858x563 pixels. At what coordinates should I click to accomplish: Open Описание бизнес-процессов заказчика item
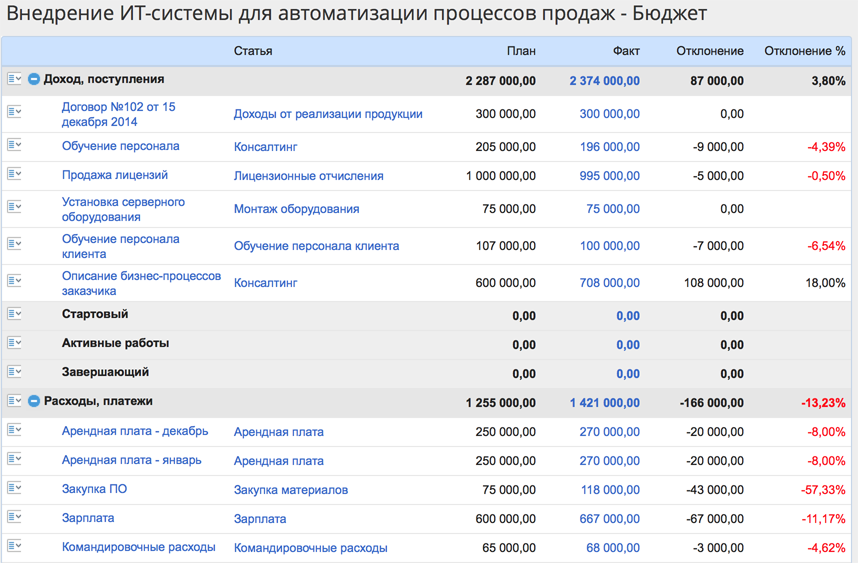(x=141, y=283)
